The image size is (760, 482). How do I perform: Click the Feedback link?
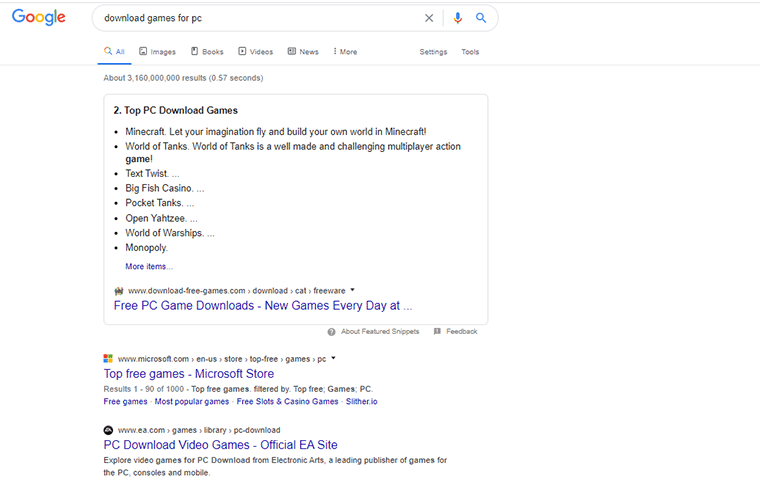[462, 332]
